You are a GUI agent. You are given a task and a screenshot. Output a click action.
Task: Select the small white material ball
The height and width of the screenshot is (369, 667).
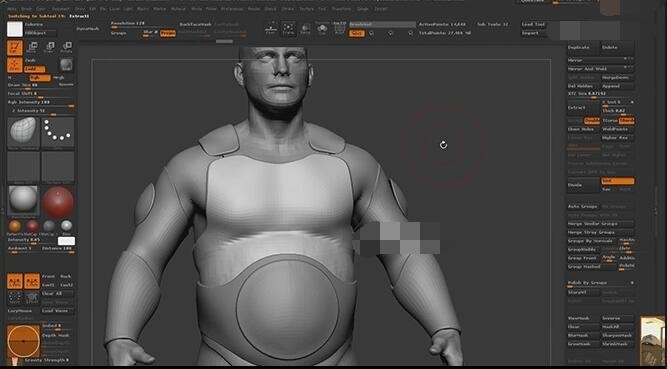[66, 226]
